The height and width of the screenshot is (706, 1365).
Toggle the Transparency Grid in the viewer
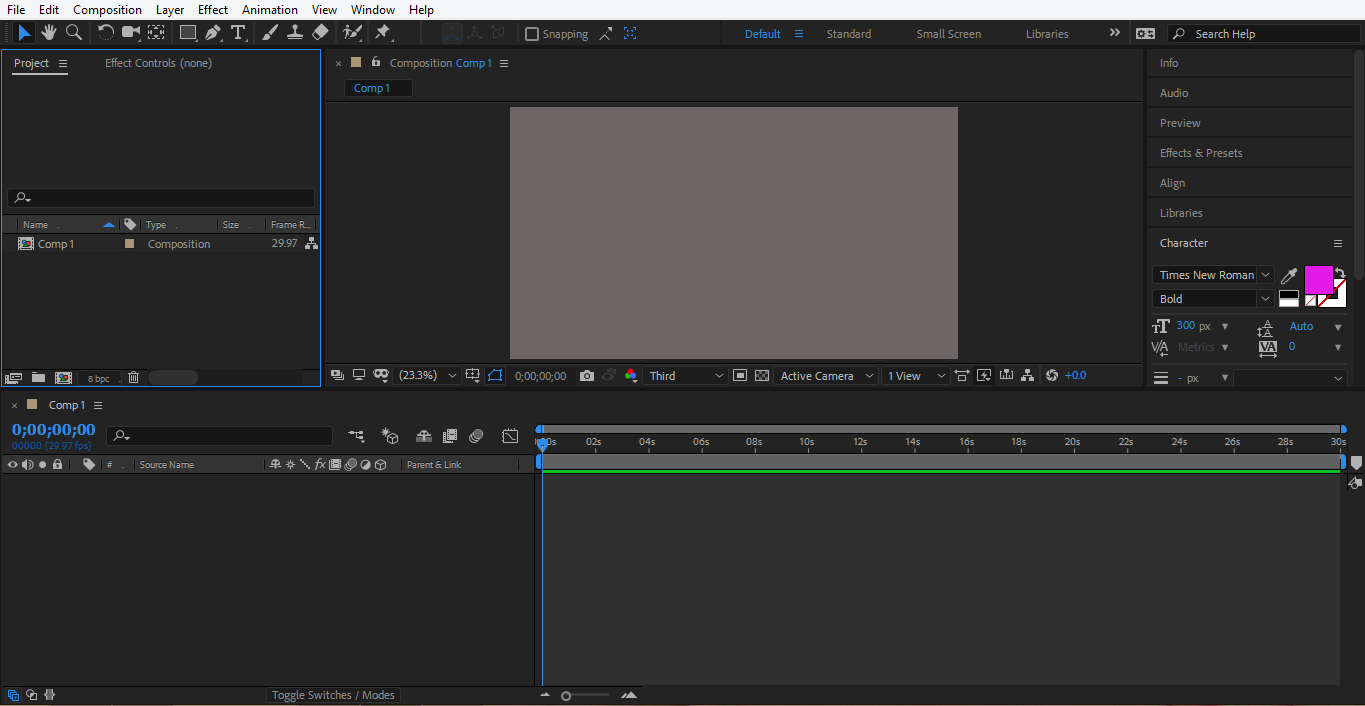(x=762, y=375)
